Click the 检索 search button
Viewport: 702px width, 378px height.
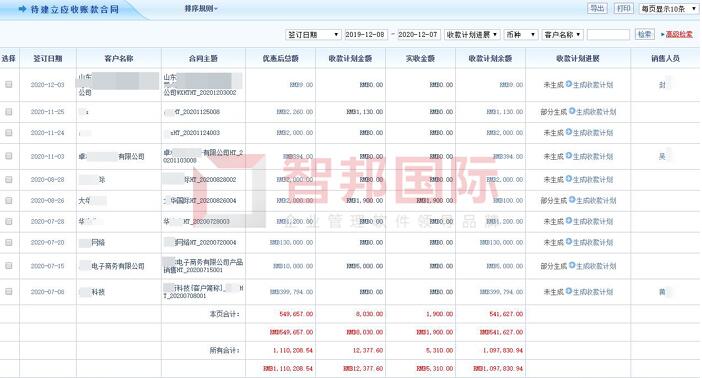point(645,34)
